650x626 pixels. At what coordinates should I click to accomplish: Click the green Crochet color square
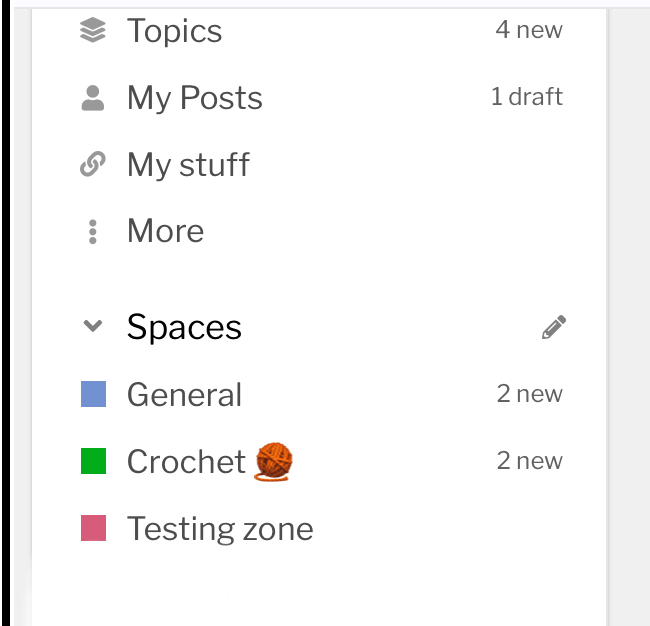pyautogui.click(x=93, y=461)
